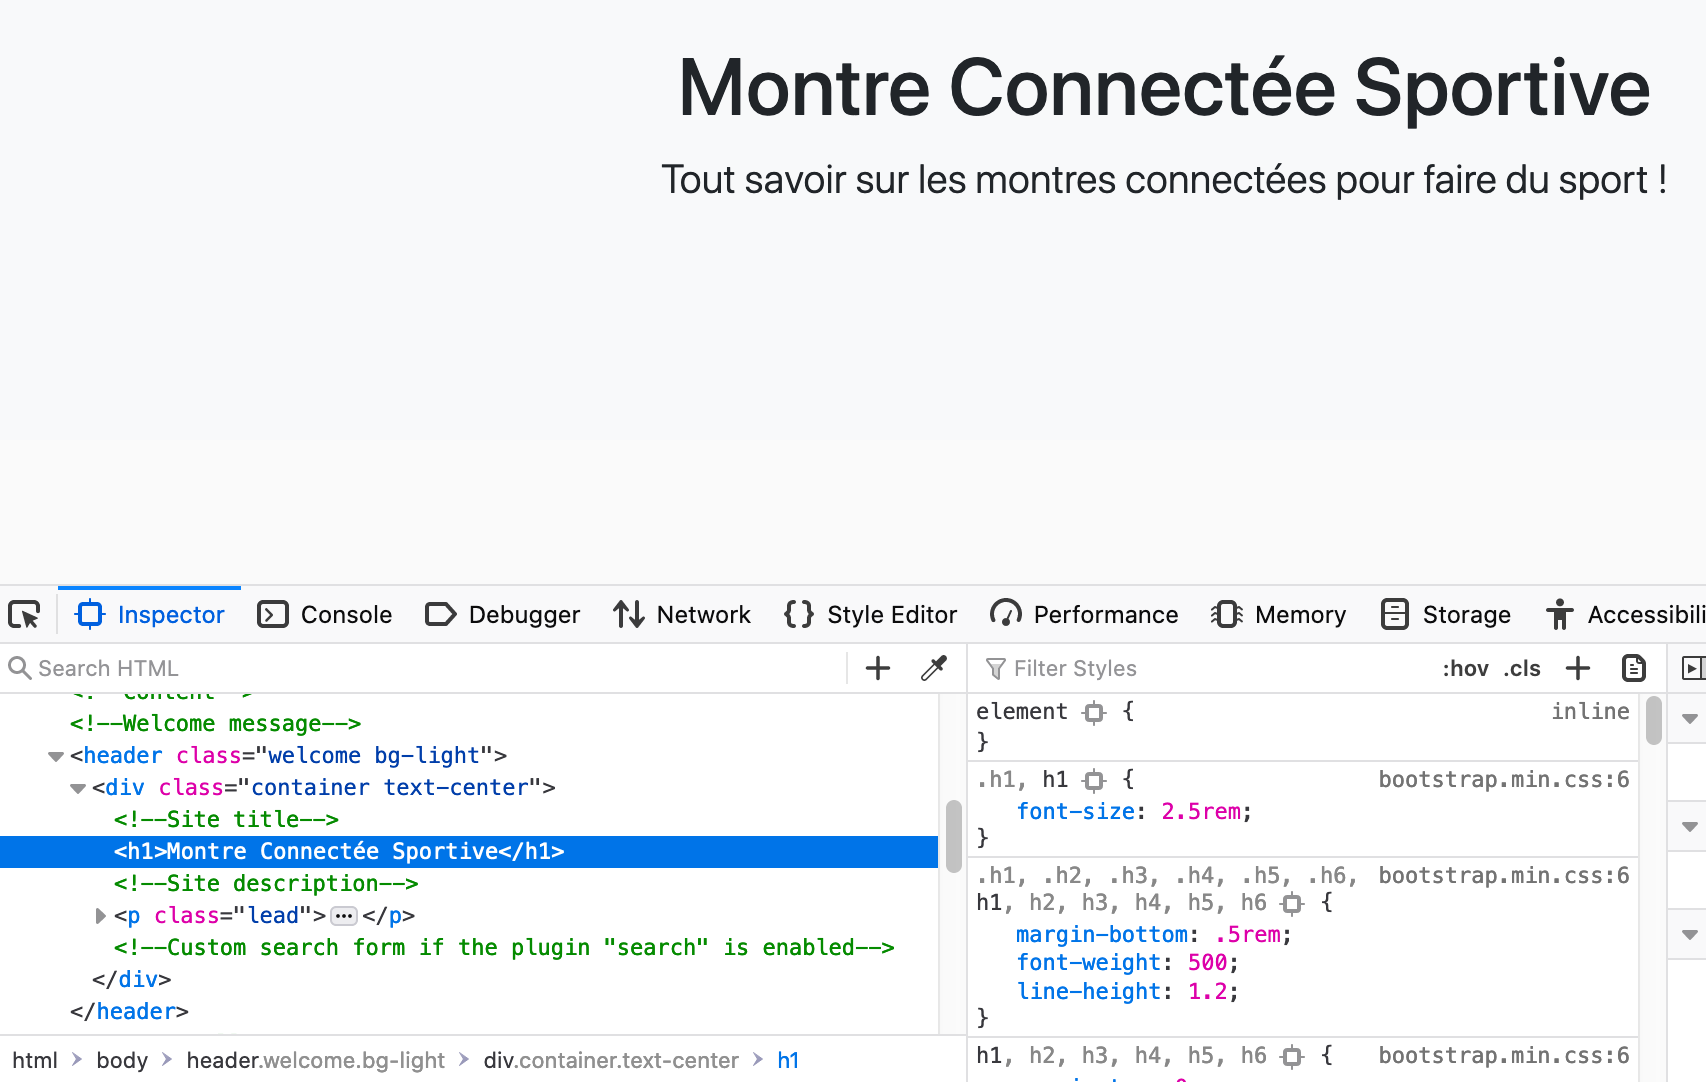
Task: Open the Network tab
Action: point(682,614)
